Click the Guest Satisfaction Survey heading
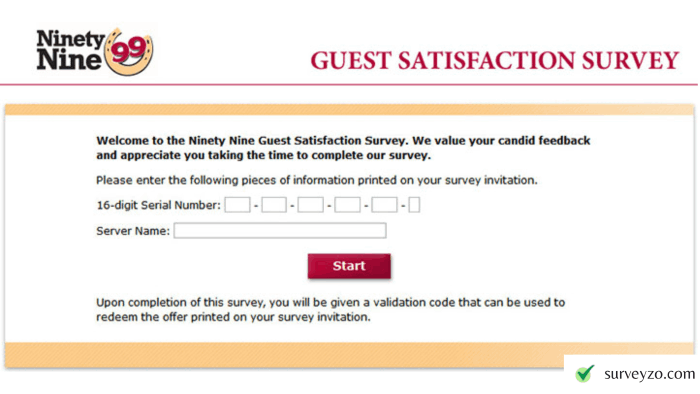This screenshot has width=700, height=394. pyautogui.click(x=495, y=61)
